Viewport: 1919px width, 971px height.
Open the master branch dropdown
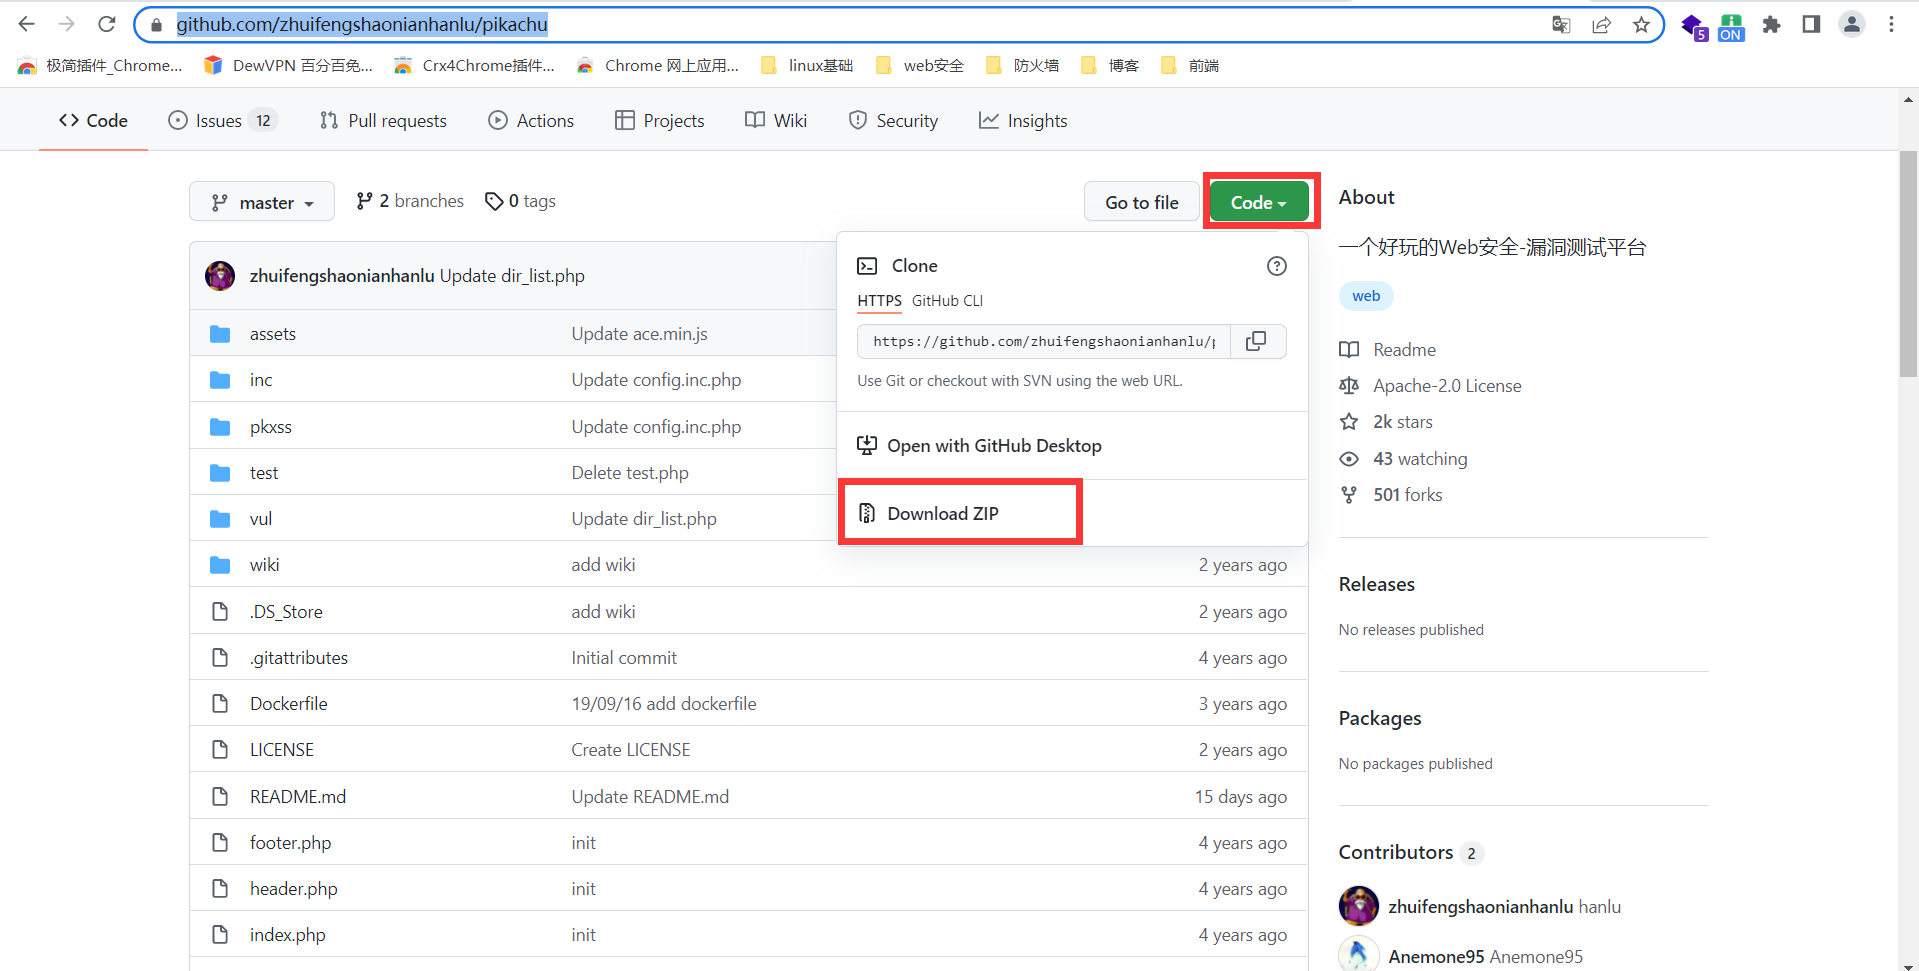pos(262,202)
